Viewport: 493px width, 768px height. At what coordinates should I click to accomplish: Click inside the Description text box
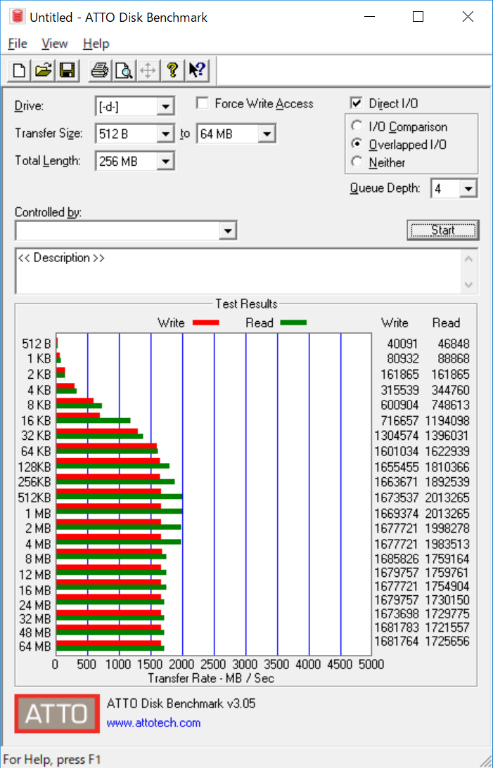239,271
